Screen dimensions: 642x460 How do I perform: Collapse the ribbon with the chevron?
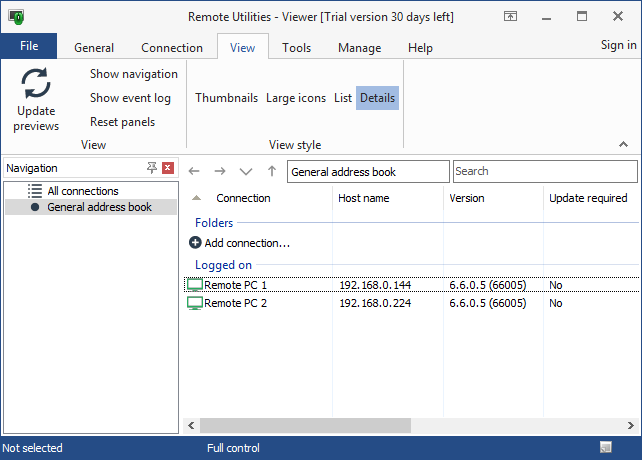point(623,144)
